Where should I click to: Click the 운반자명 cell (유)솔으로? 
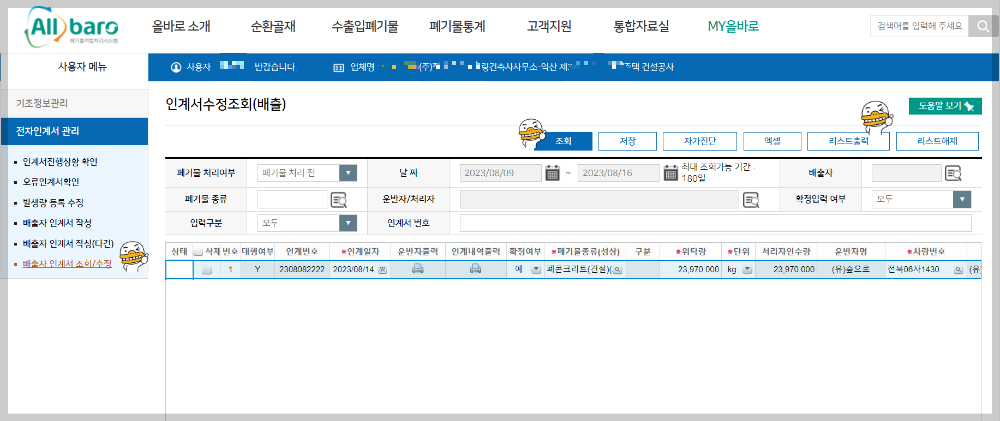850,270
